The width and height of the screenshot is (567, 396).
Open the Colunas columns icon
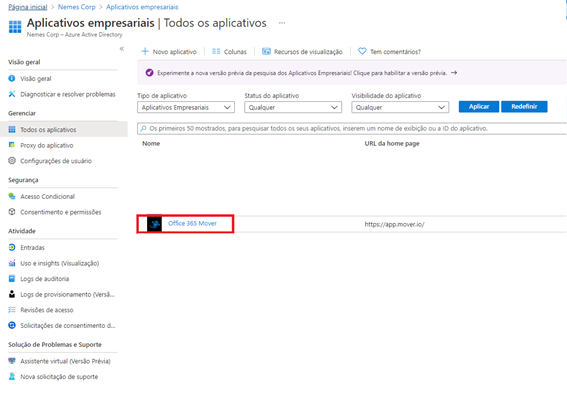(x=216, y=51)
